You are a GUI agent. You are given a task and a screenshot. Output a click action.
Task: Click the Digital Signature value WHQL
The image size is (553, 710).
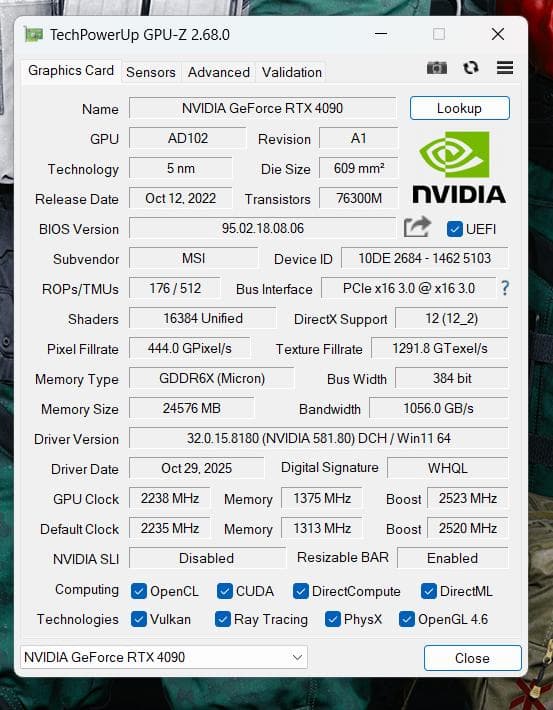(x=448, y=468)
